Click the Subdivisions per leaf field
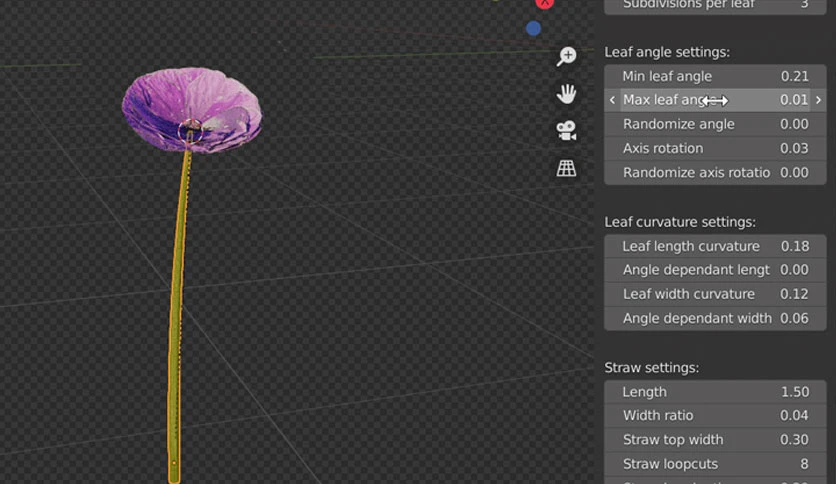This screenshot has height=484, width=836. pyautogui.click(x=715, y=5)
